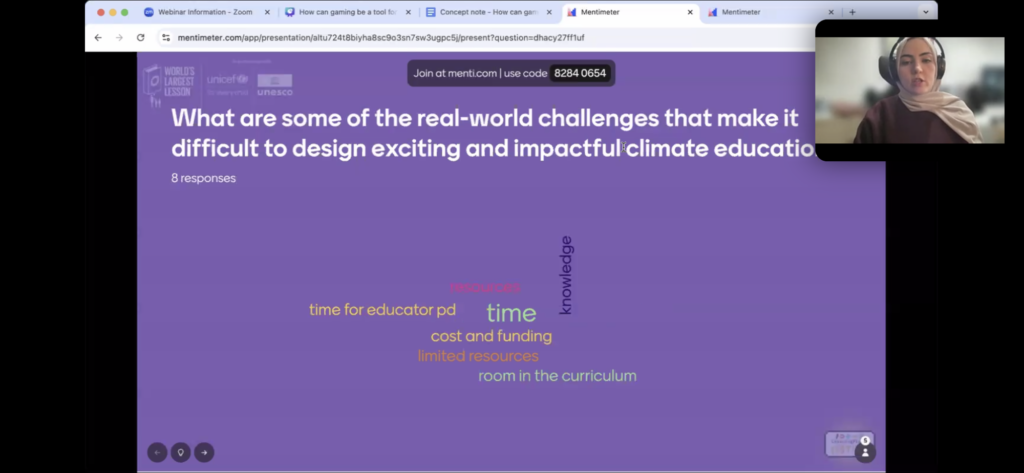This screenshot has width=1024, height=473.
Task: Open the 'How can gaming be a tool' tab
Action: click(341, 12)
